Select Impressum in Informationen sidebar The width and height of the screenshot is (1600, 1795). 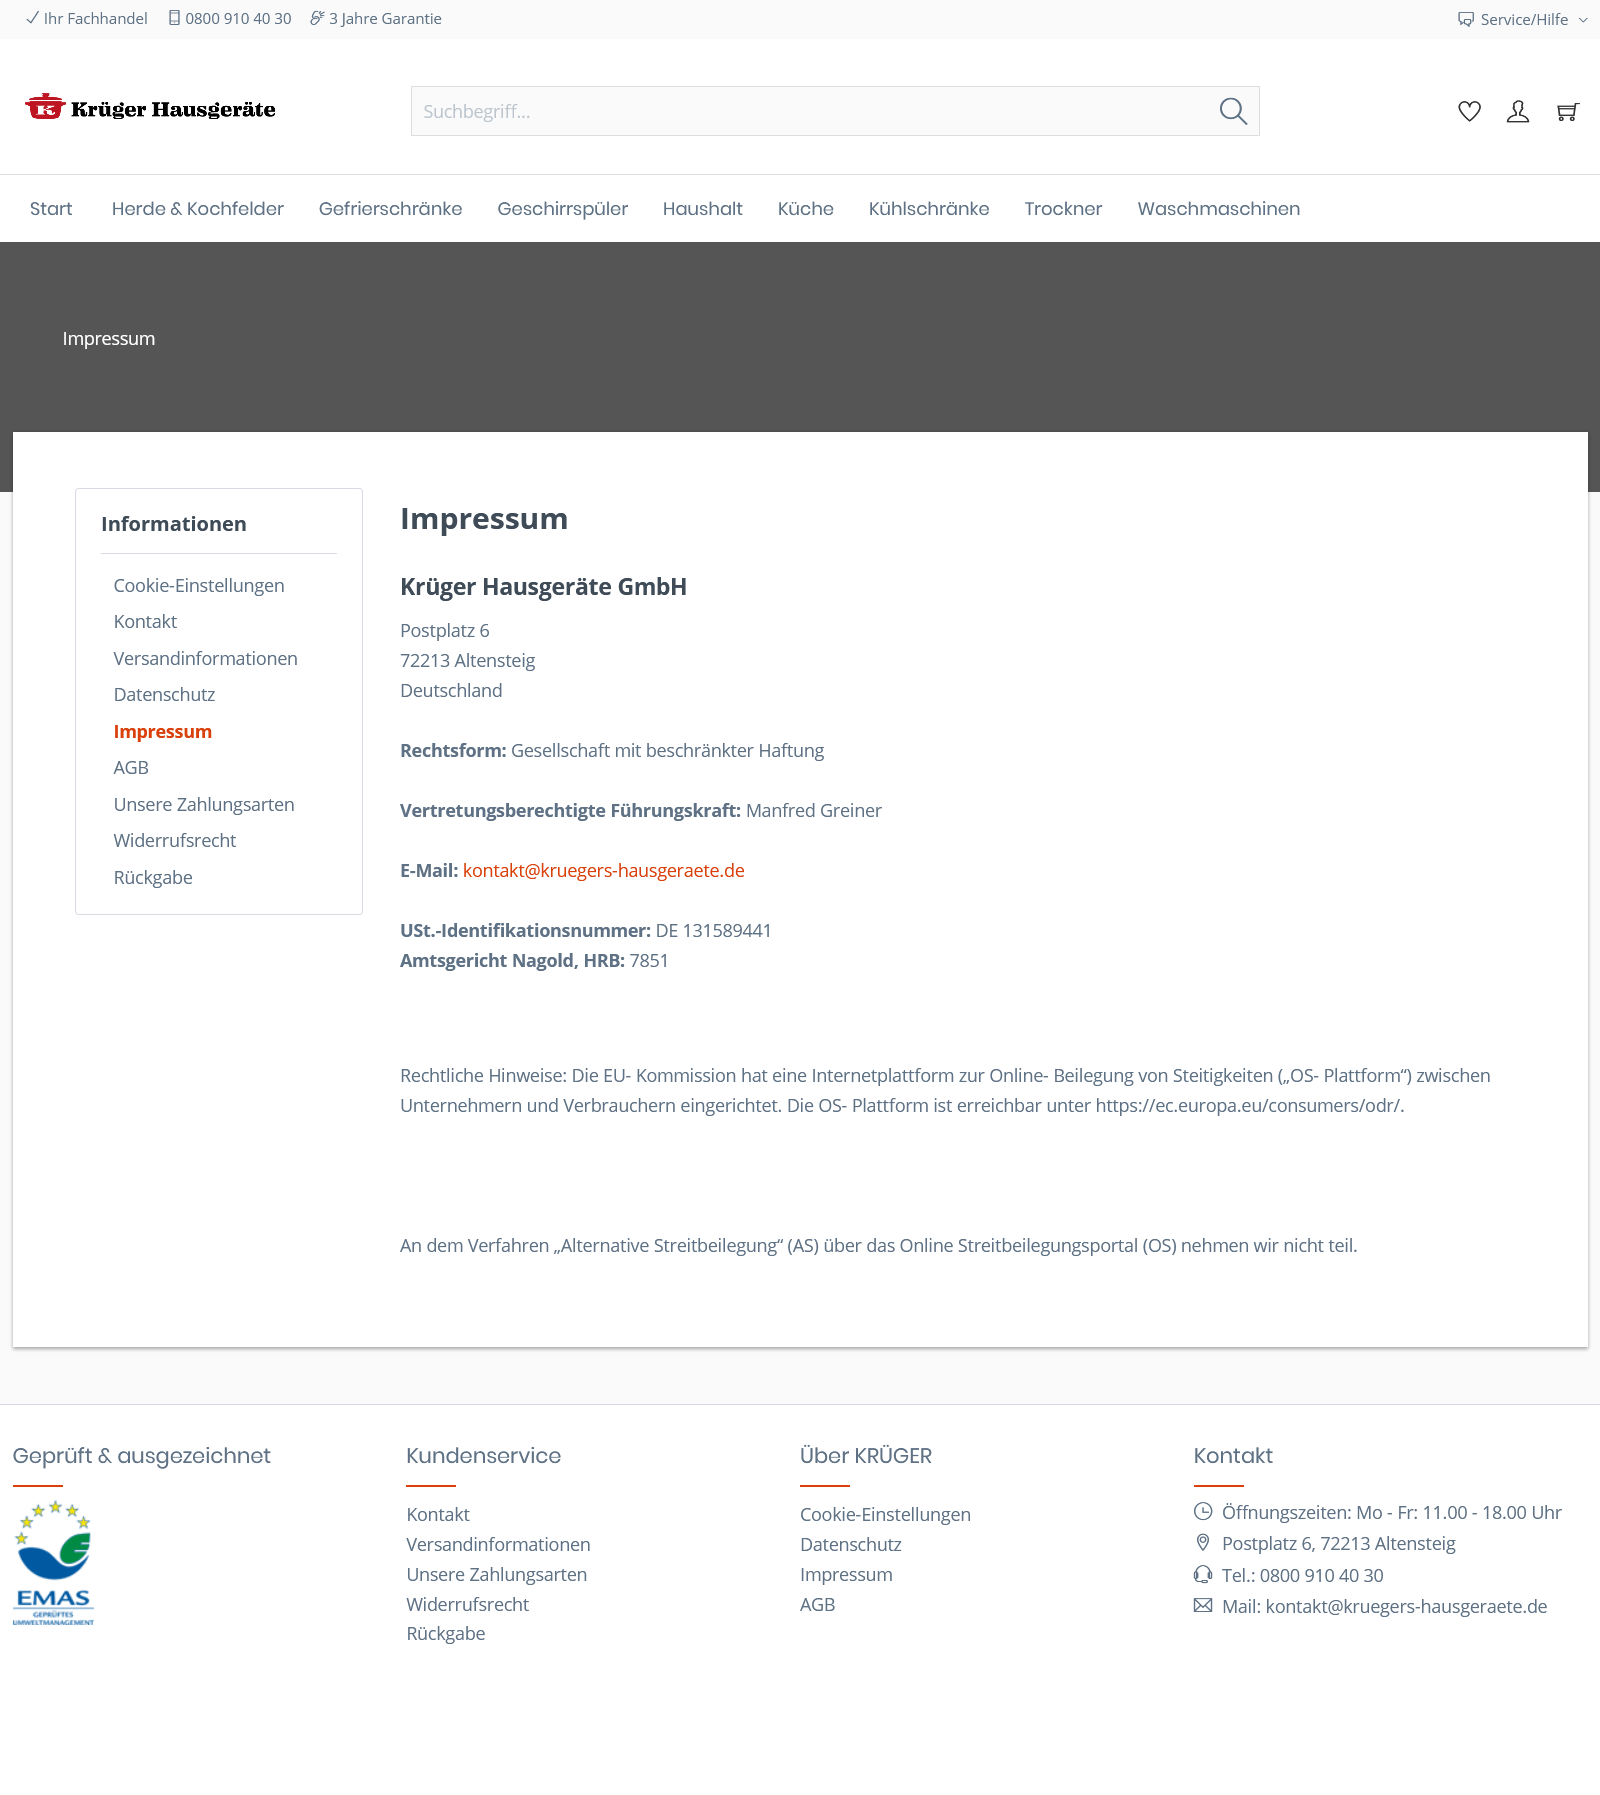163,731
